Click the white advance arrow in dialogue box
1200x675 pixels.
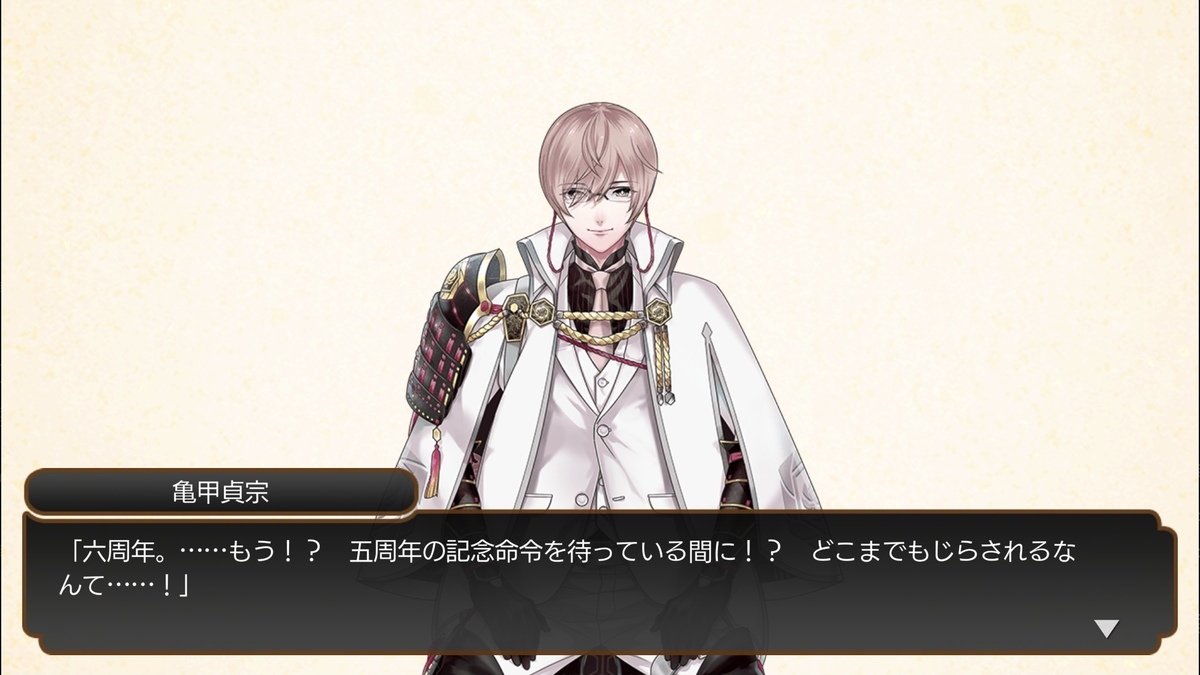[x=1106, y=628]
